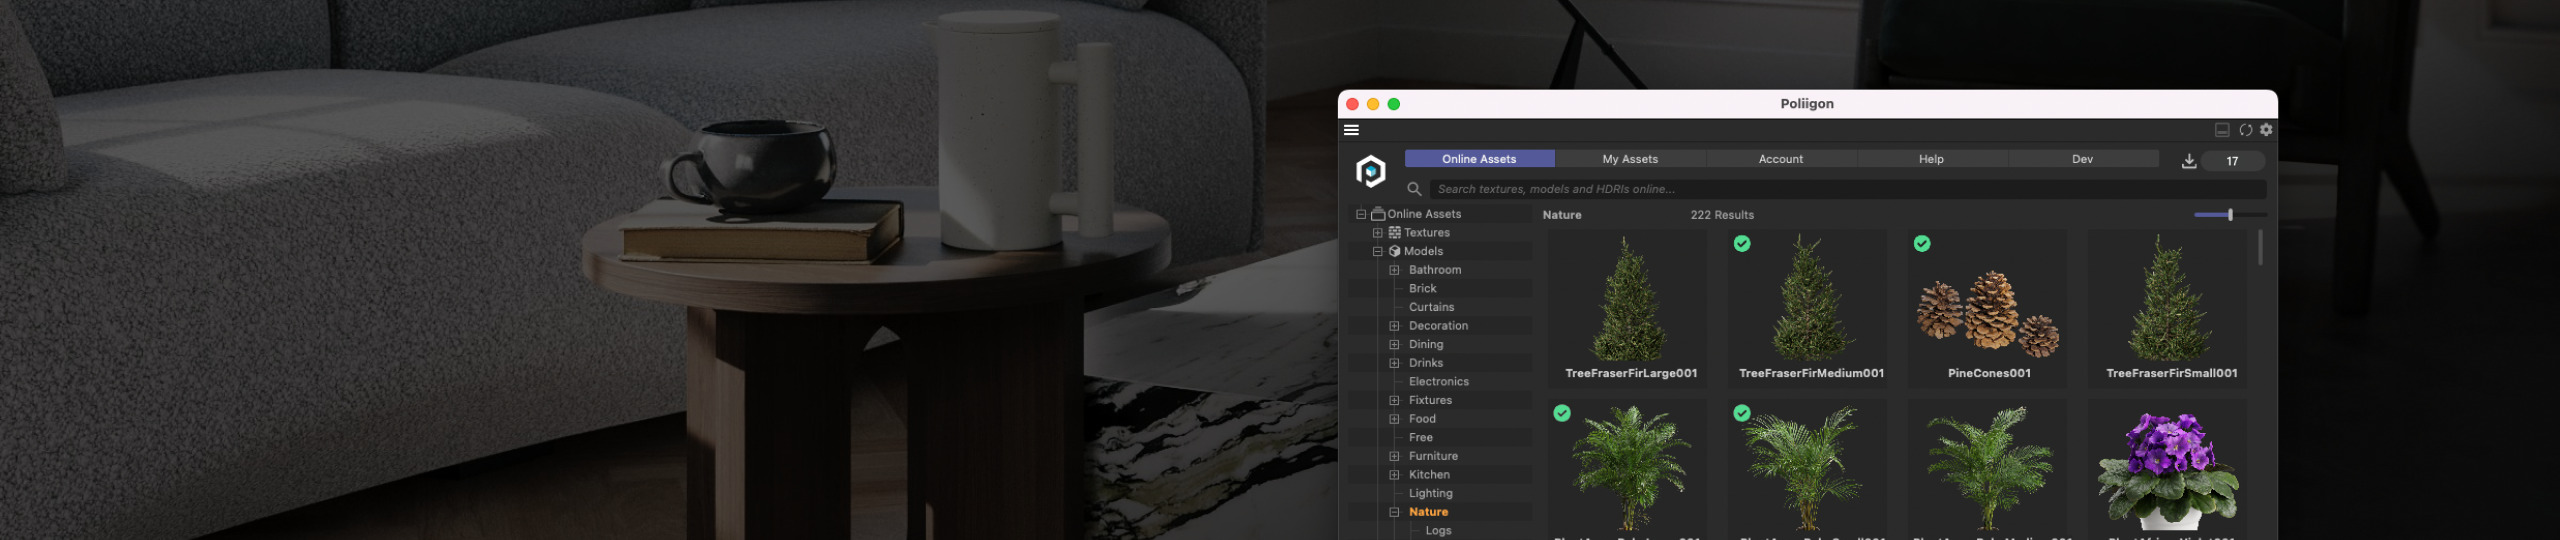The image size is (2560, 540).
Task: Select the Curtains category
Action: pyautogui.click(x=1431, y=307)
